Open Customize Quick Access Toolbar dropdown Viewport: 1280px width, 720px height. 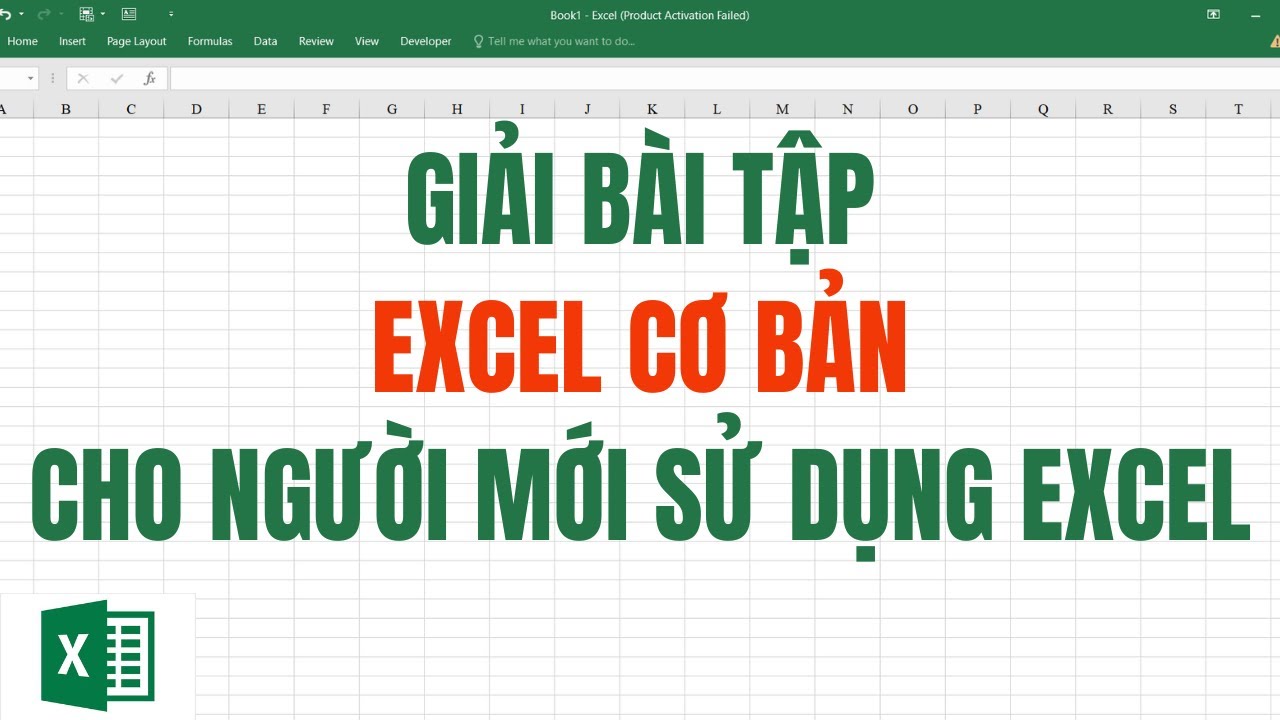point(171,15)
